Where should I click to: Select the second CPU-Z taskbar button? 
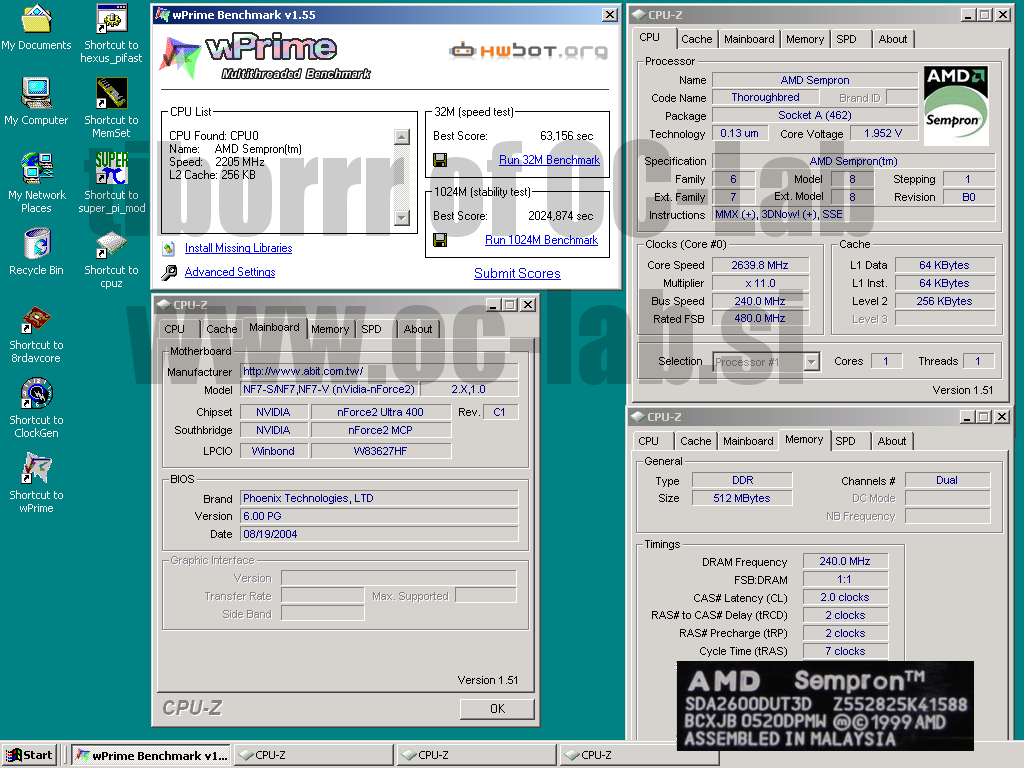pos(477,755)
